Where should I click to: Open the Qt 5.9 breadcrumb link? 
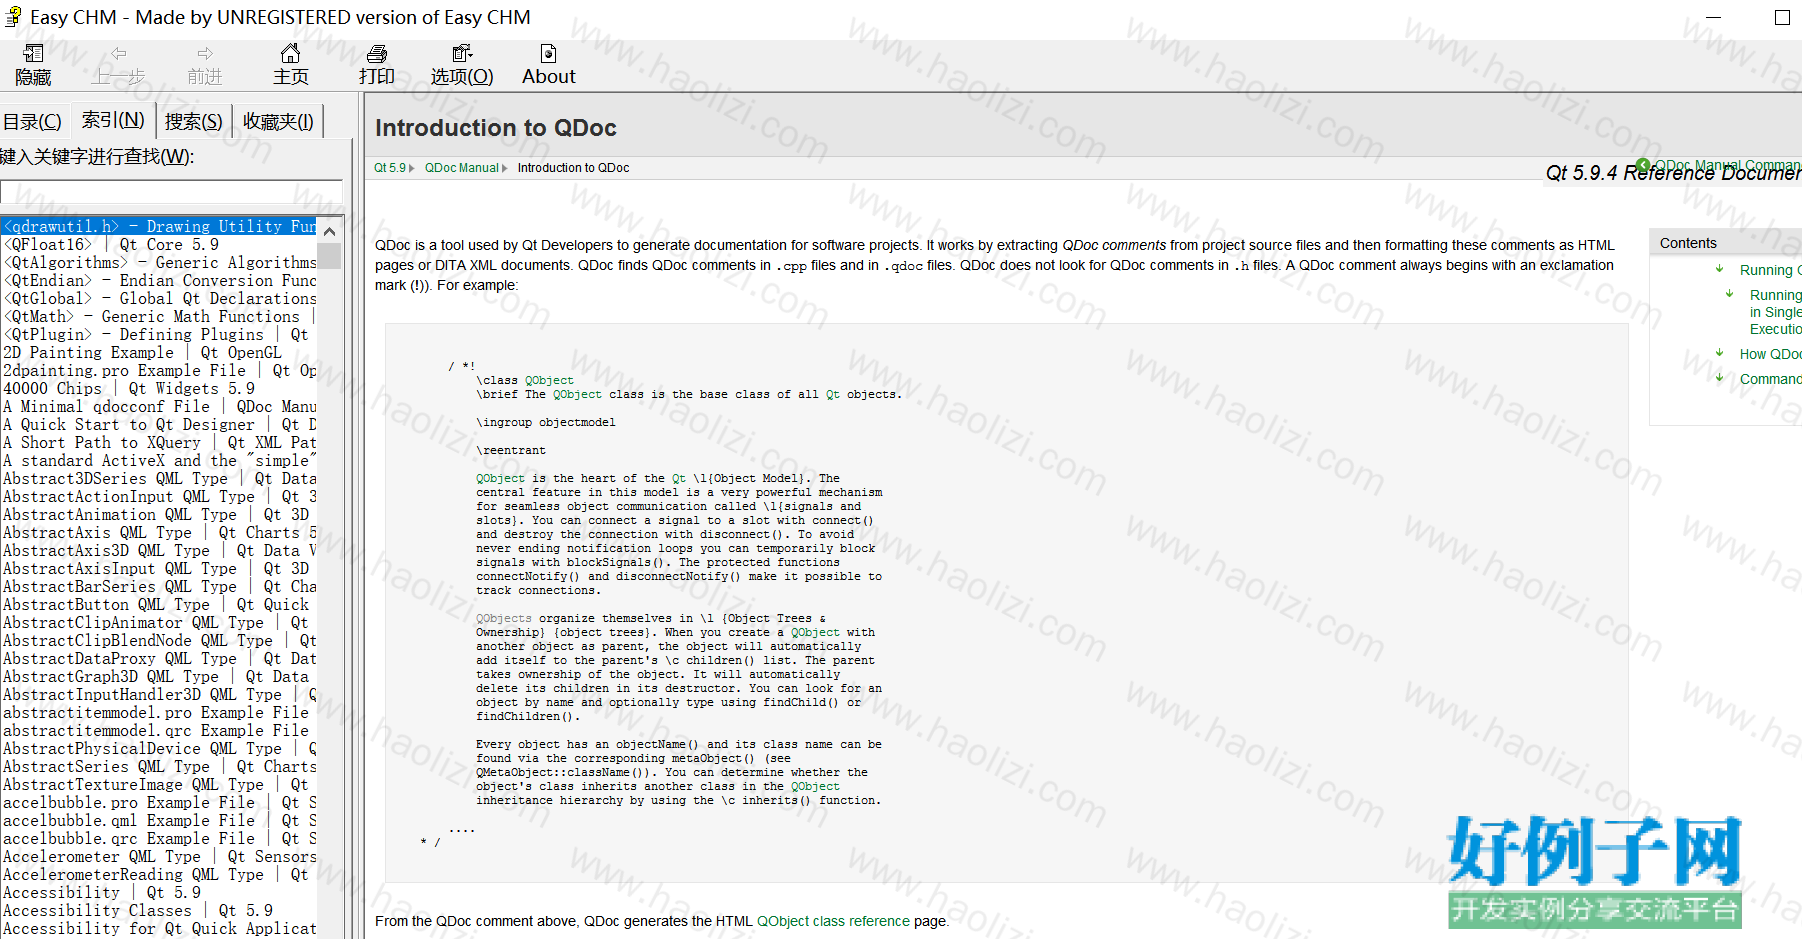point(390,168)
